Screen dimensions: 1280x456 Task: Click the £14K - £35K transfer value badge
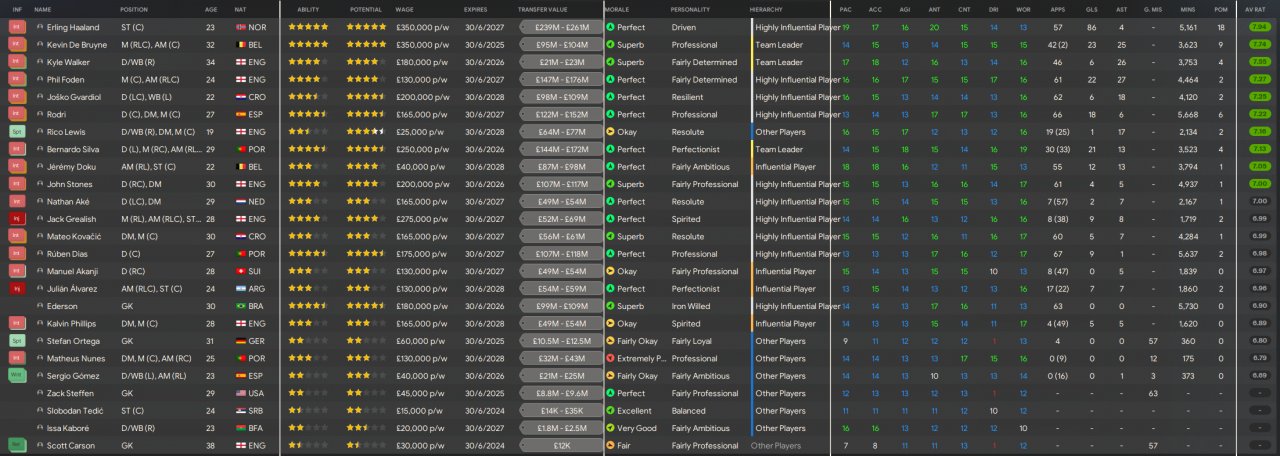pyautogui.click(x=561, y=411)
